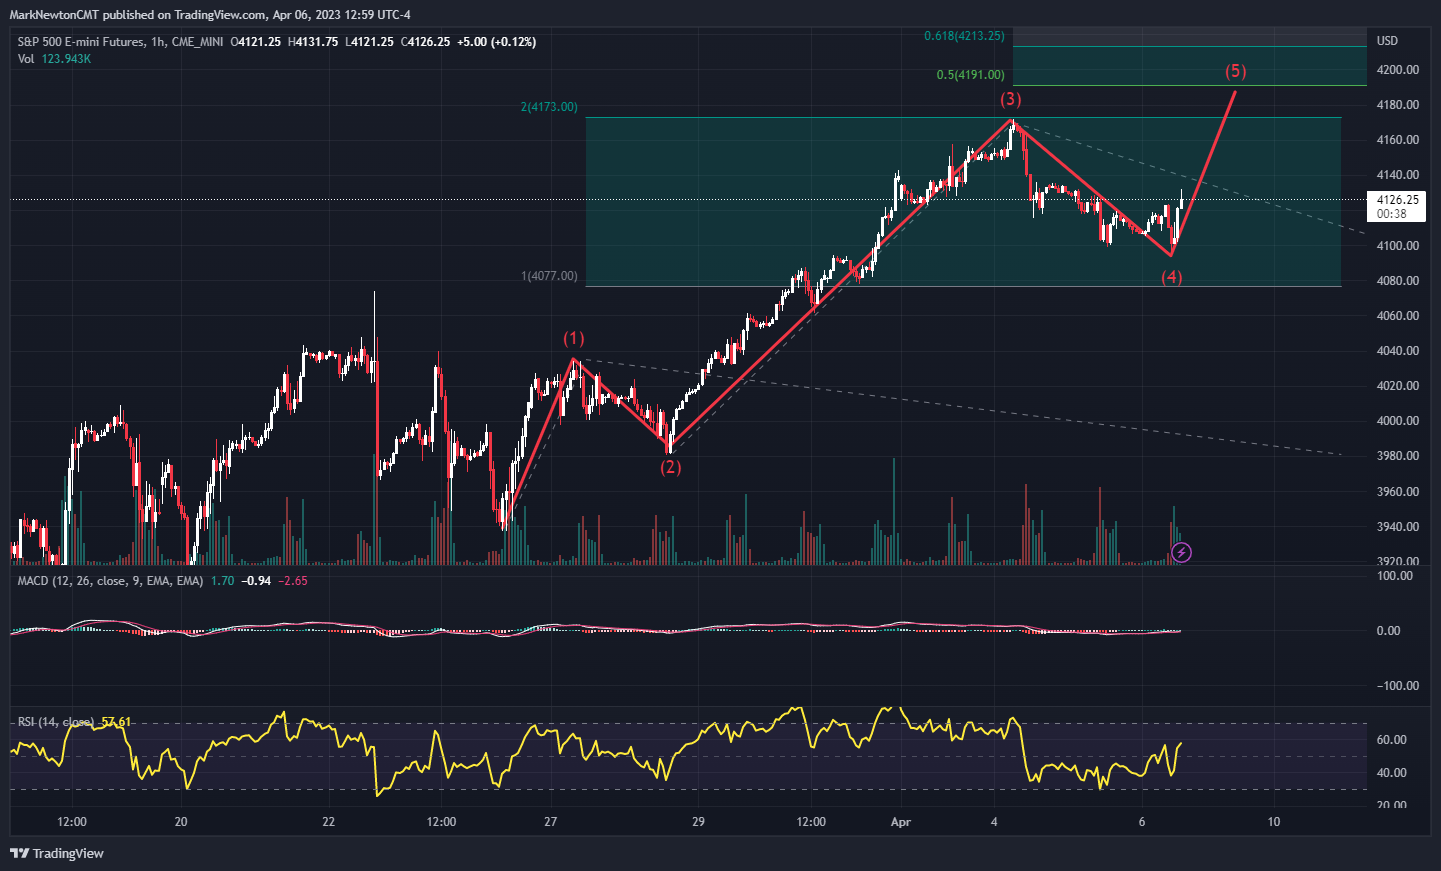Viewport: 1441px width, 871px height.
Task: Click the 0.5(4191.00) Fibonacci level label
Action: [x=970, y=75]
